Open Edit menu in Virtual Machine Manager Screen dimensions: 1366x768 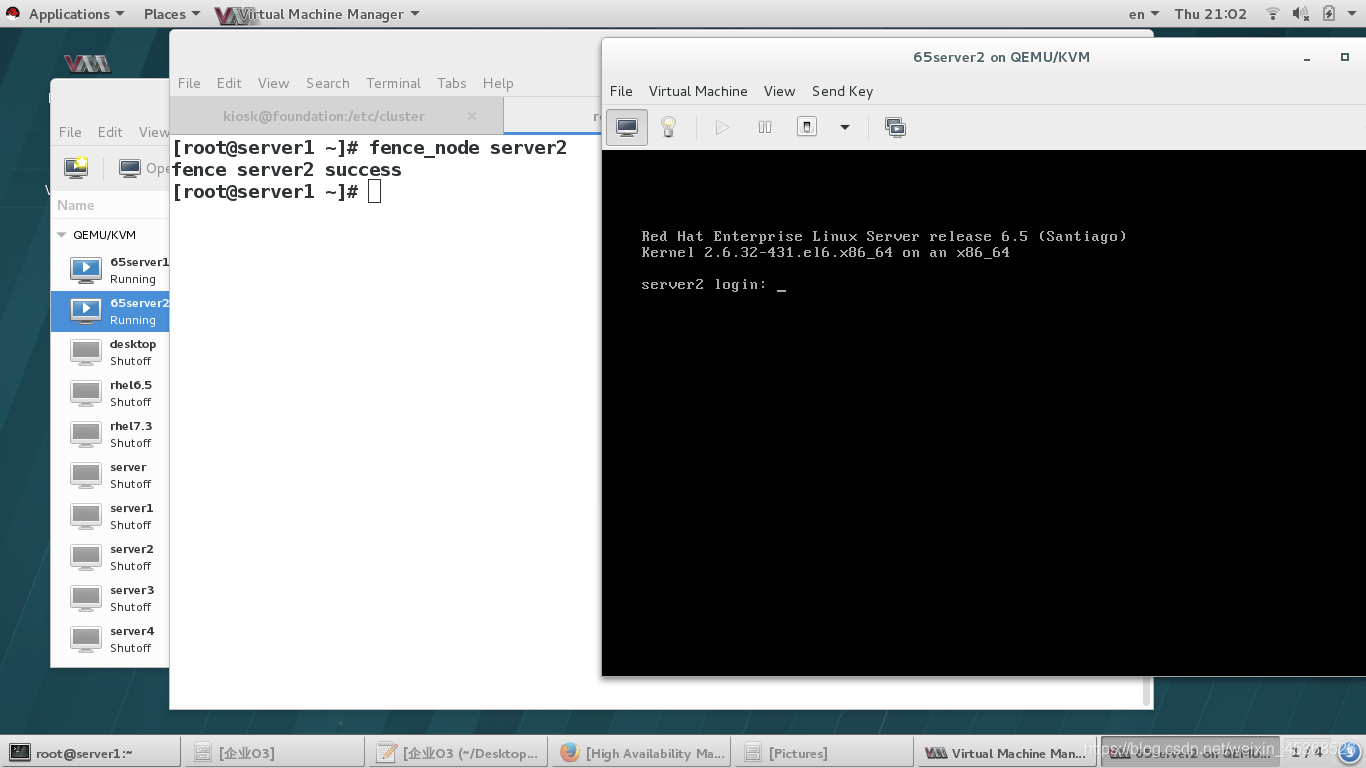[110, 132]
